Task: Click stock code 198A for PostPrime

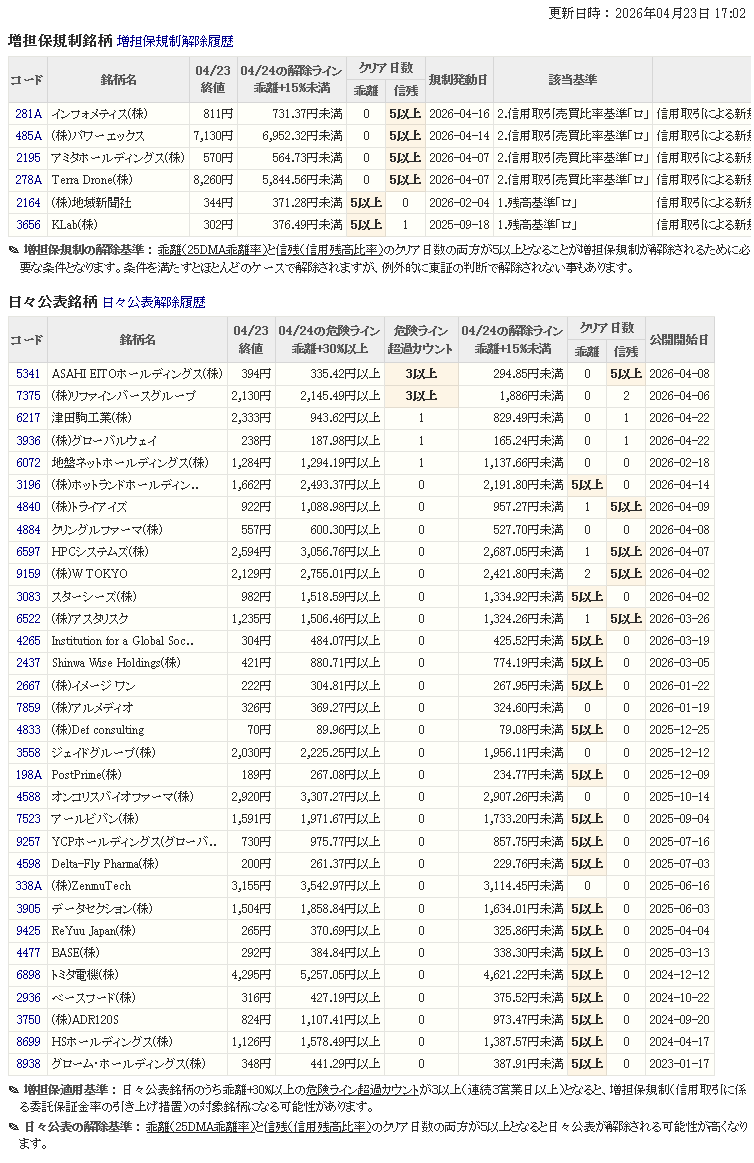Action: (28, 774)
